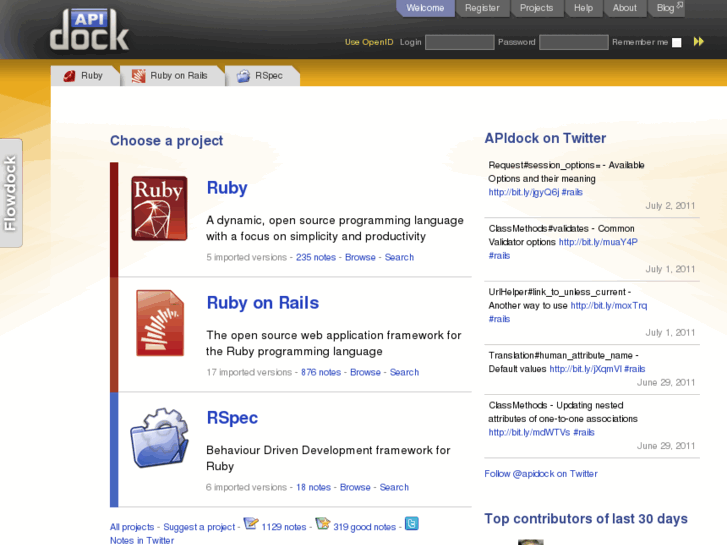Click the Use OpenID link
Image resolution: width=727 pixels, height=545 pixels.
(369, 42)
